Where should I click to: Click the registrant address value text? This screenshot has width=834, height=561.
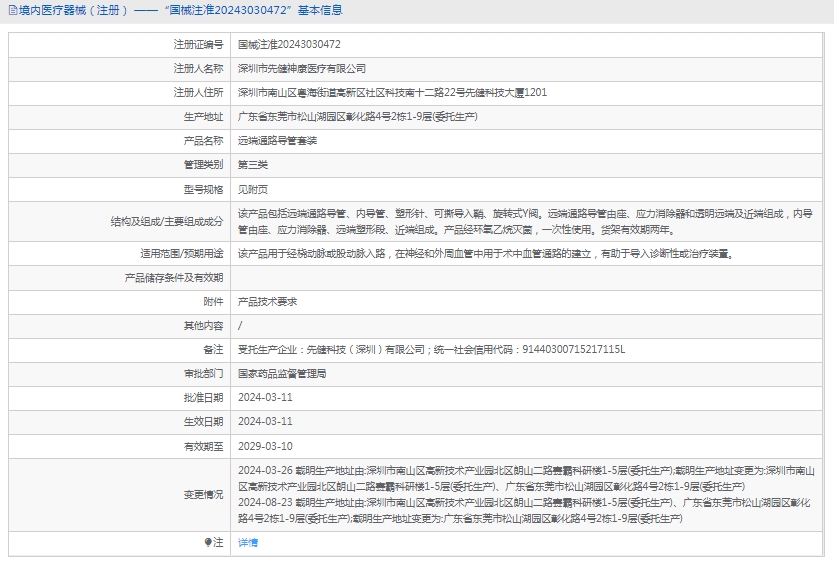(392, 93)
